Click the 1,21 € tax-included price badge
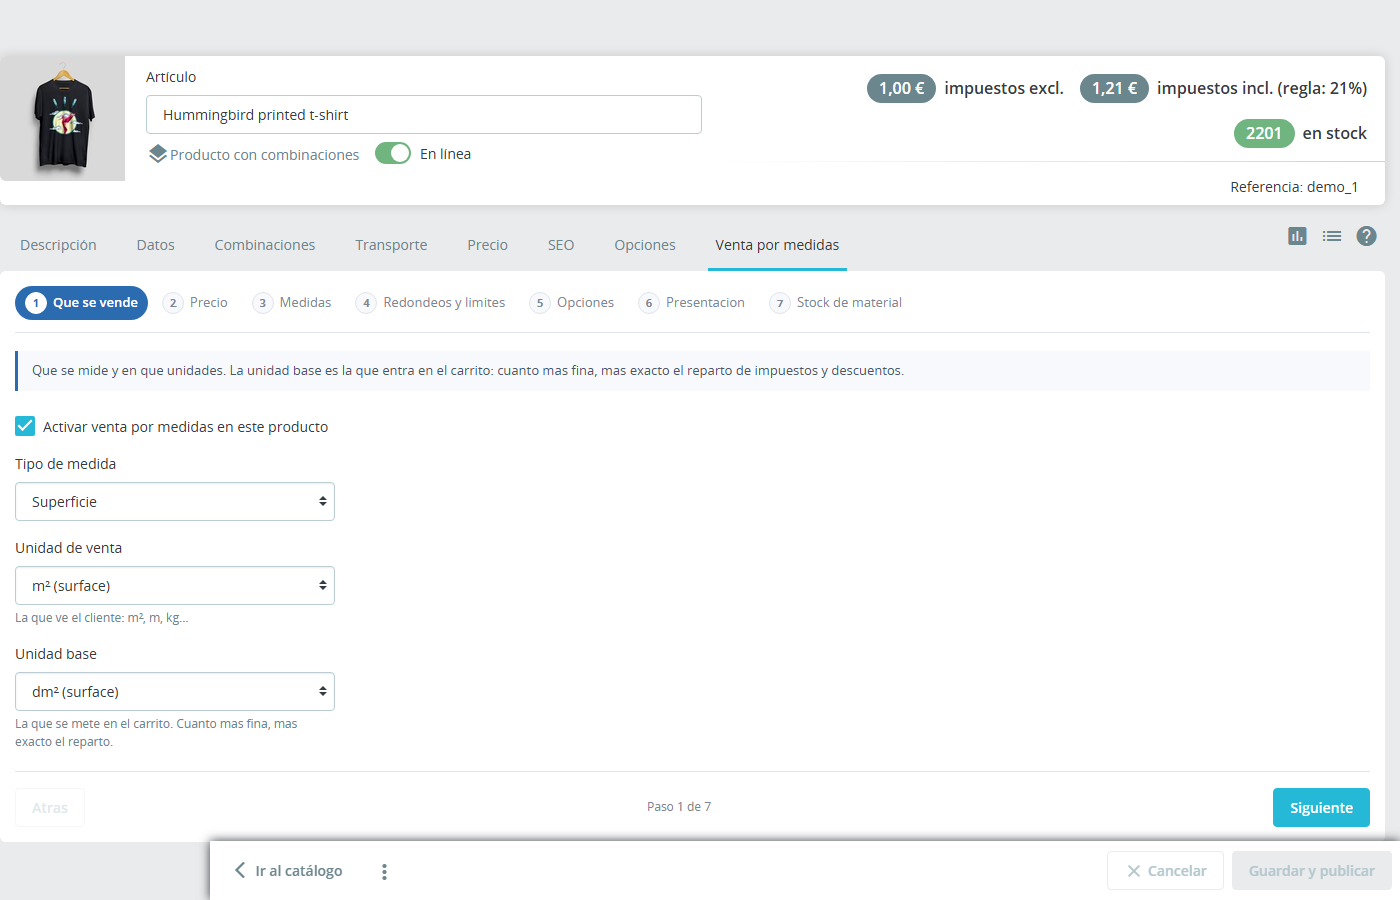This screenshot has height=900, width=1400. [x=1114, y=88]
